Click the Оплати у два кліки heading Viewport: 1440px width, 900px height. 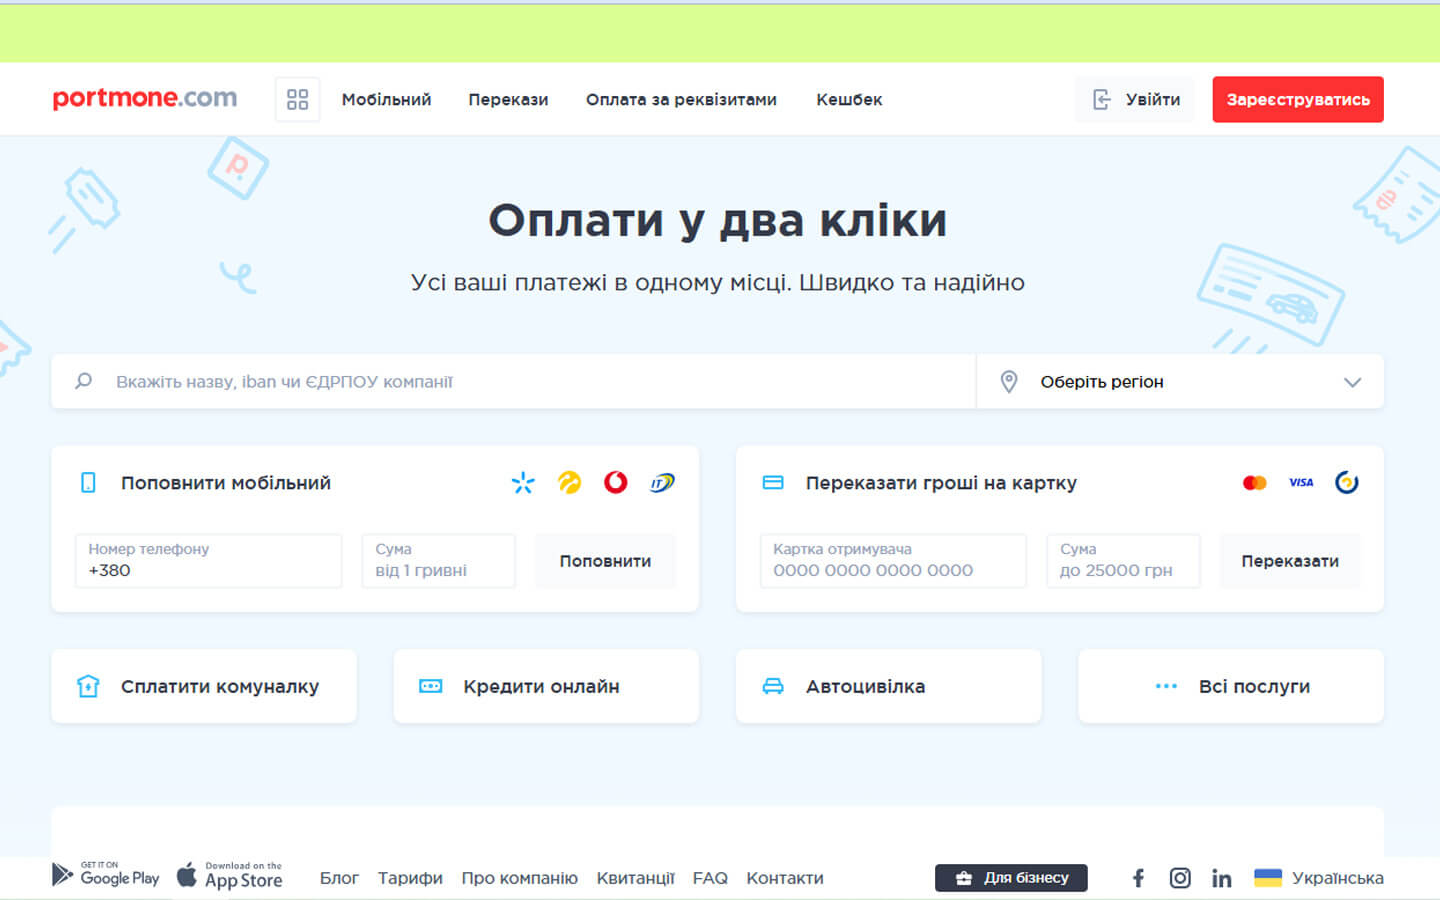point(718,220)
